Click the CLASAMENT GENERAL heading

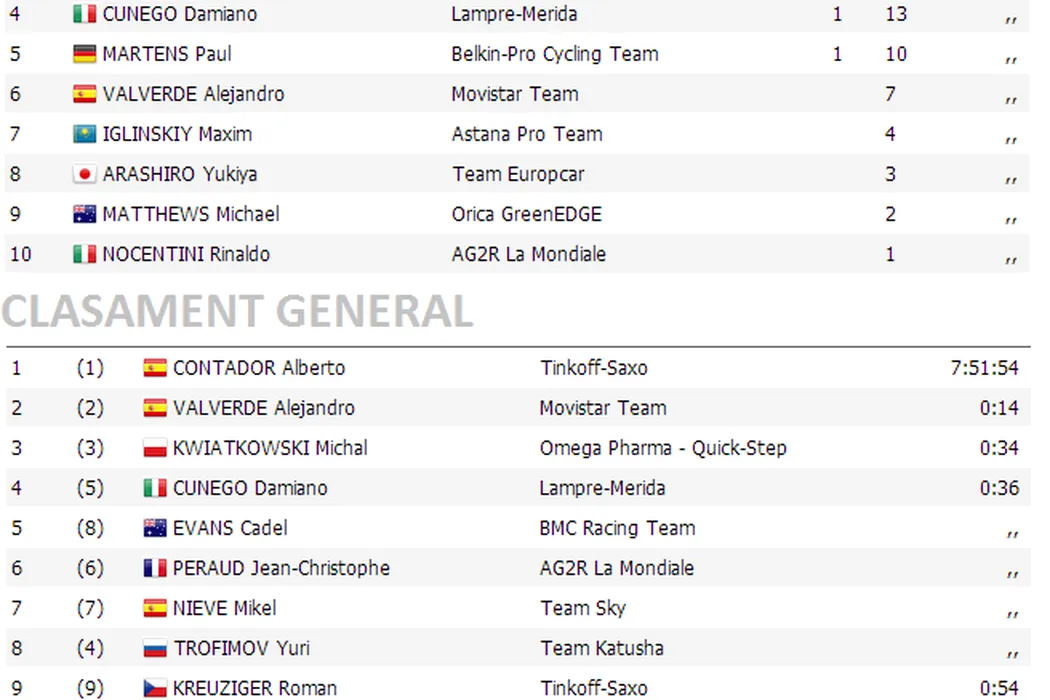click(x=237, y=312)
